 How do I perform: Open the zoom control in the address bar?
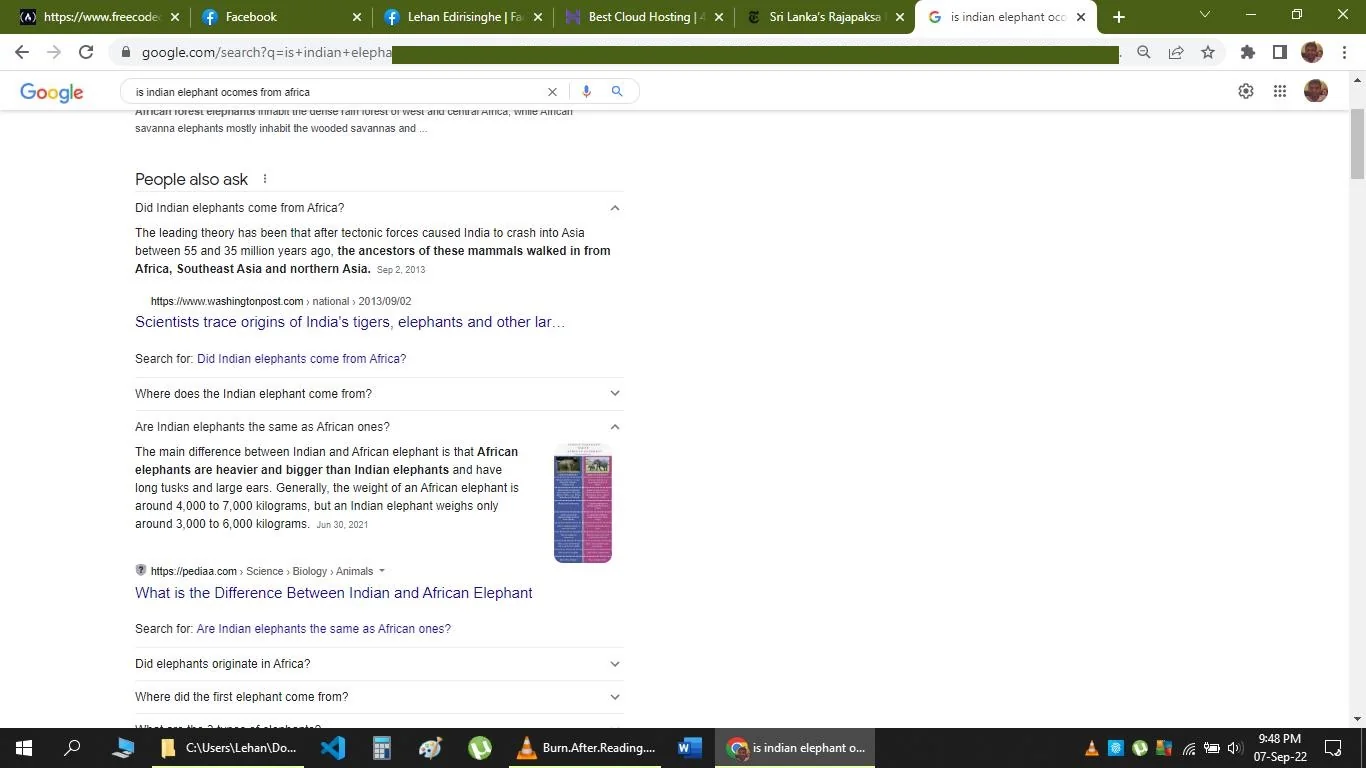click(1144, 52)
